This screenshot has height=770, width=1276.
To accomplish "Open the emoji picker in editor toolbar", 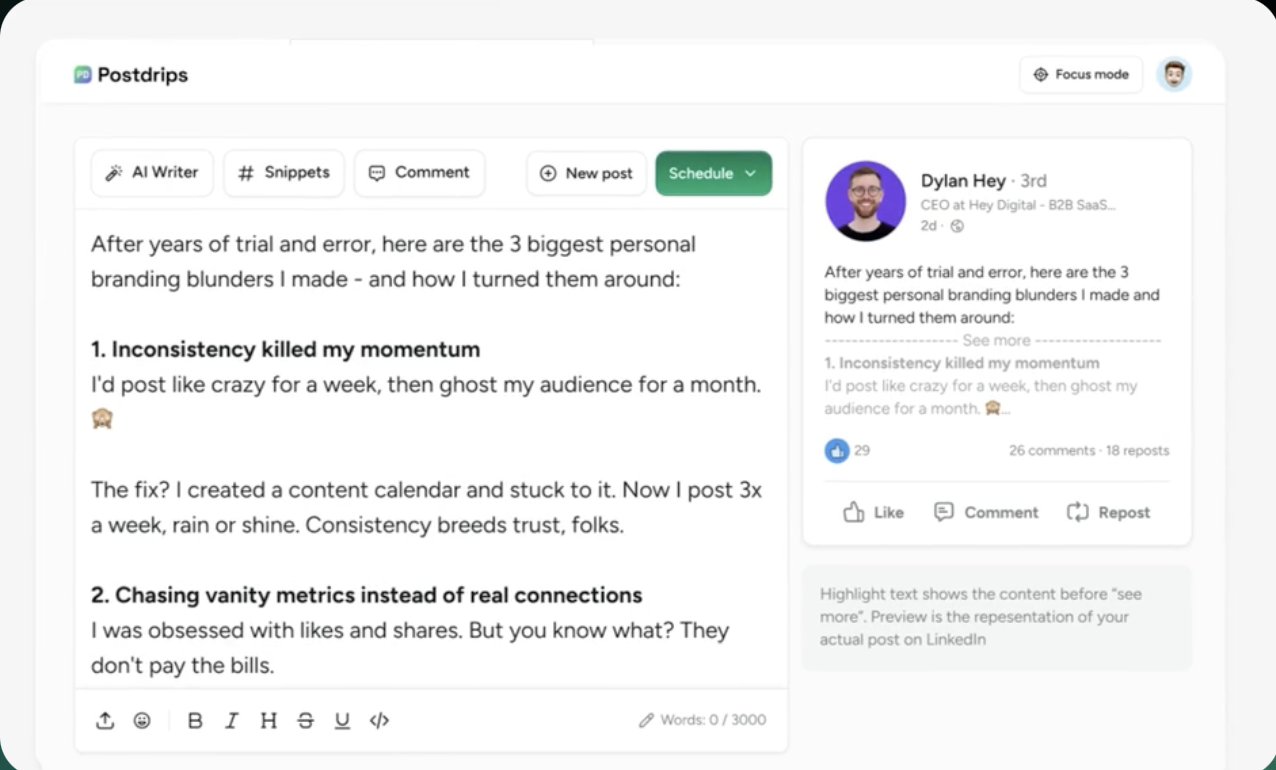I will (x=141, y=719).
